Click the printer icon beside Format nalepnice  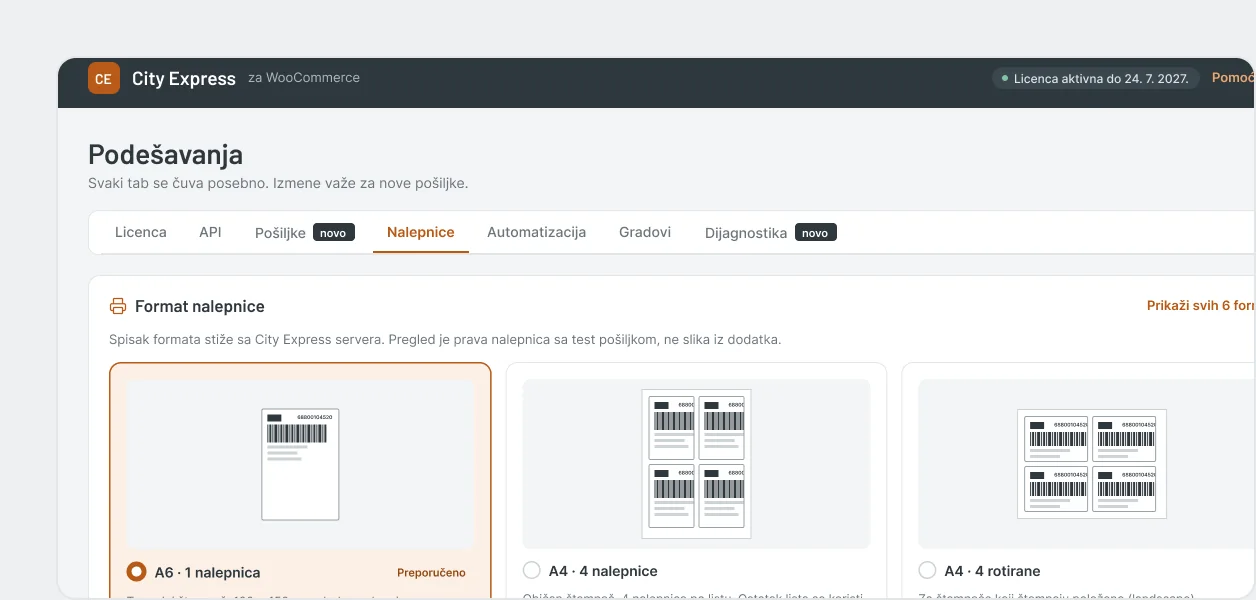click(118, 306)
